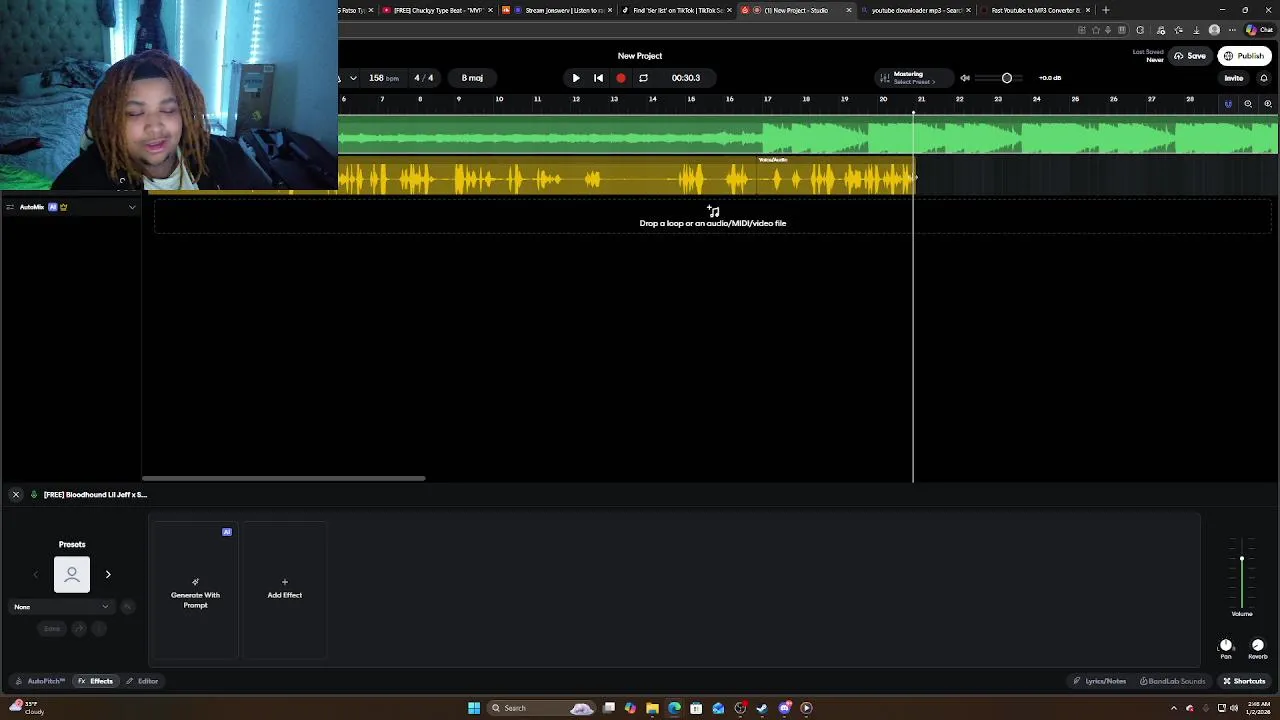The height and width of the screenshot is (720, 1280).
Task: Change the 4/4 time signature
Action: point(424,78)
